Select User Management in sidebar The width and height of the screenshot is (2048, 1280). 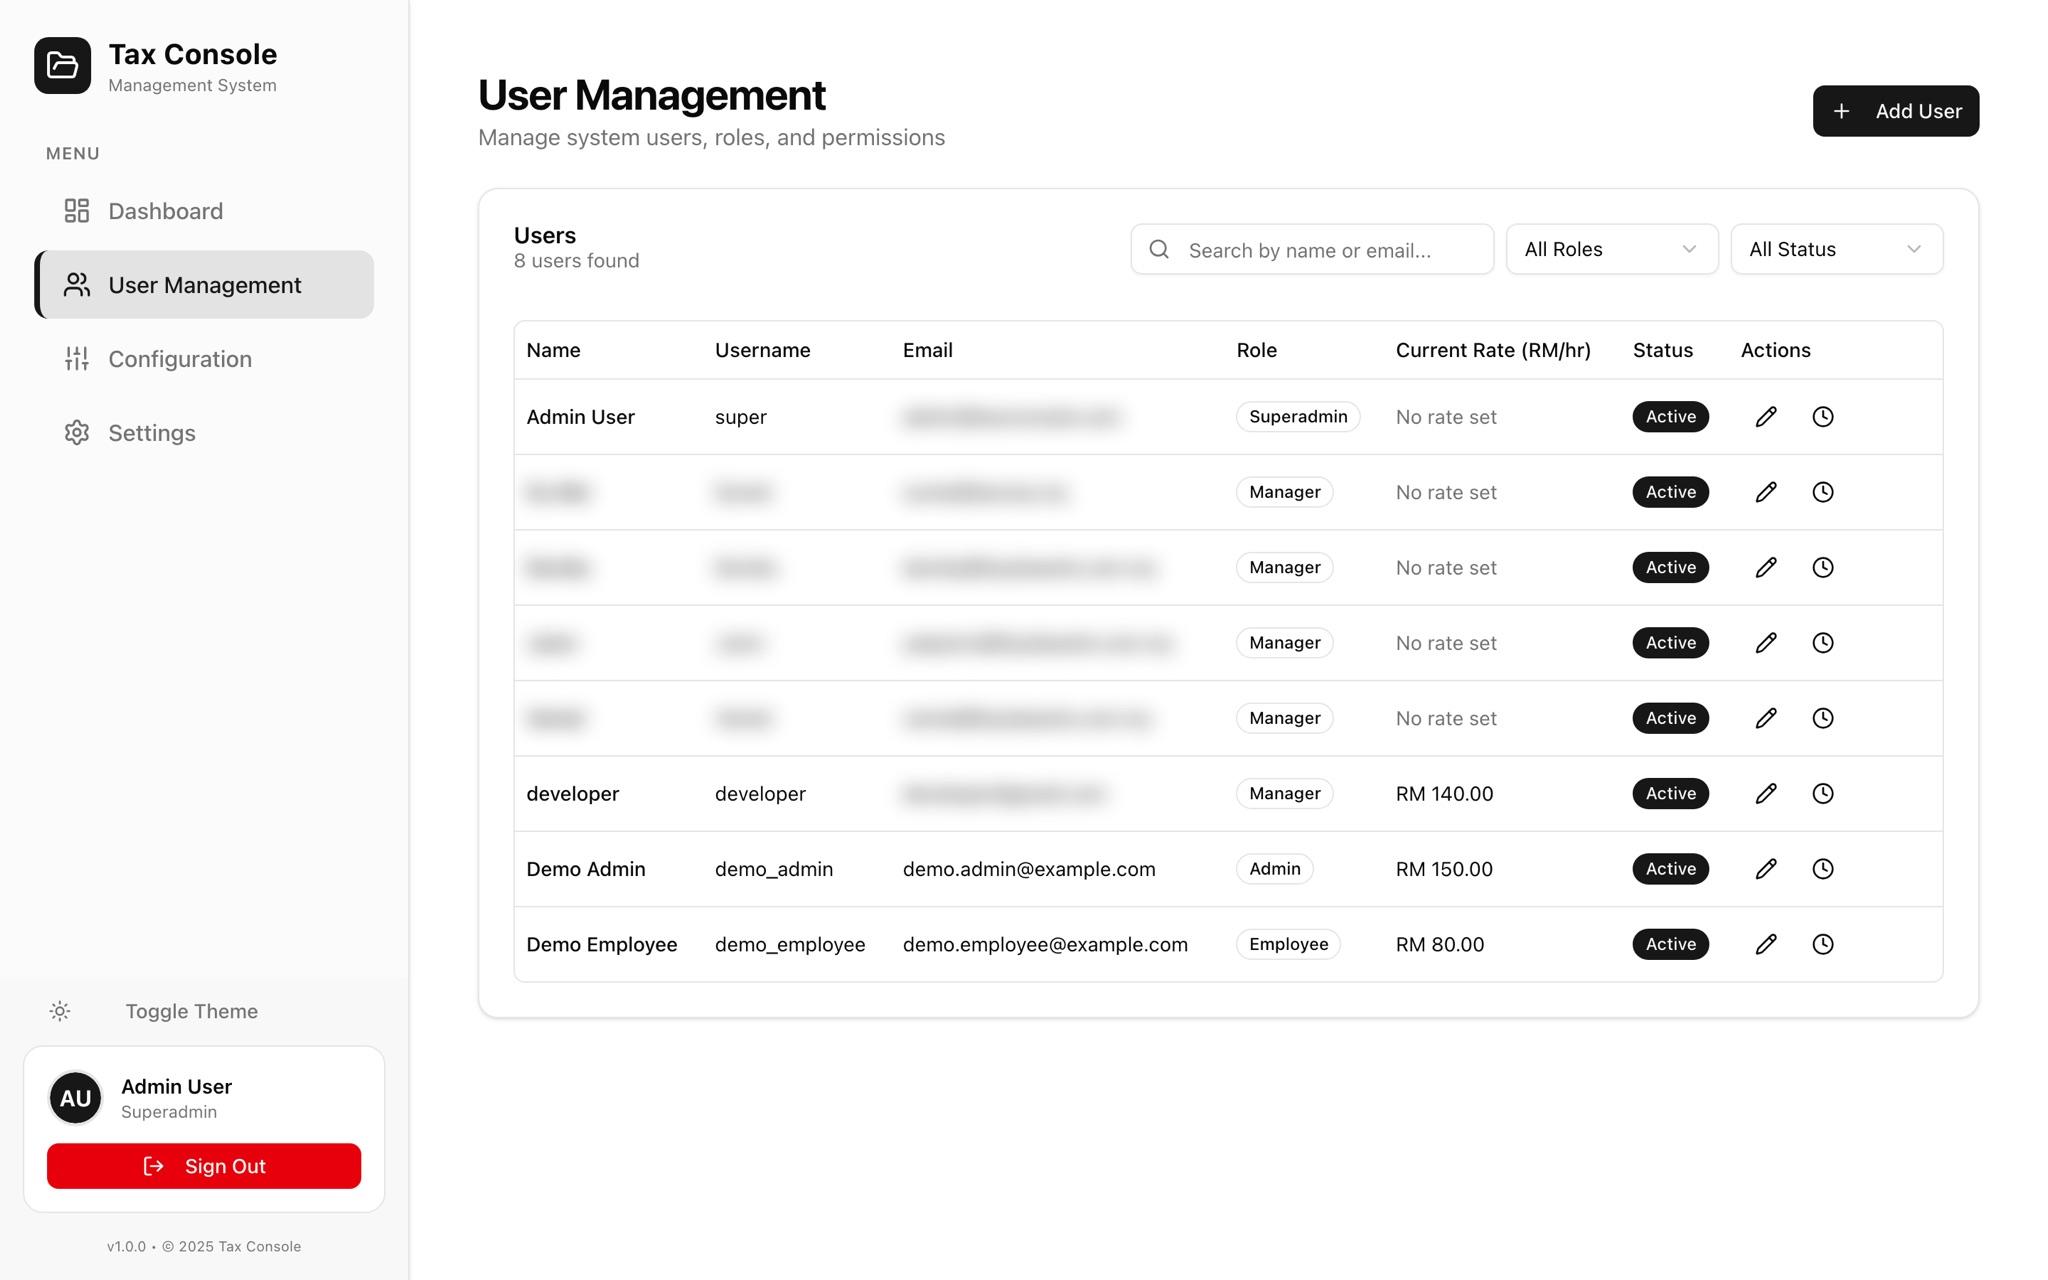[x=204, y=285]
